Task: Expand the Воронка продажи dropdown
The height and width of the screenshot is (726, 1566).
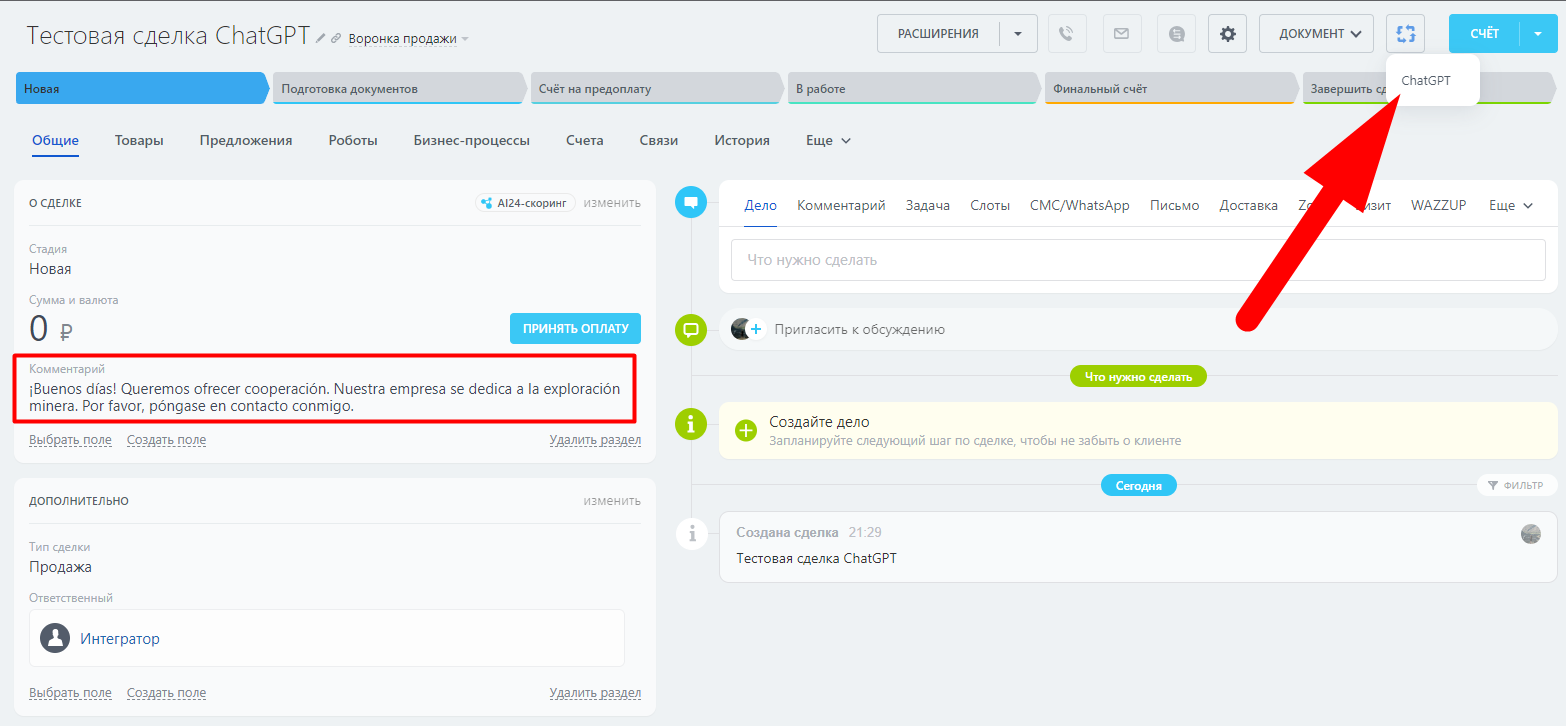Action: click(408, 39)
